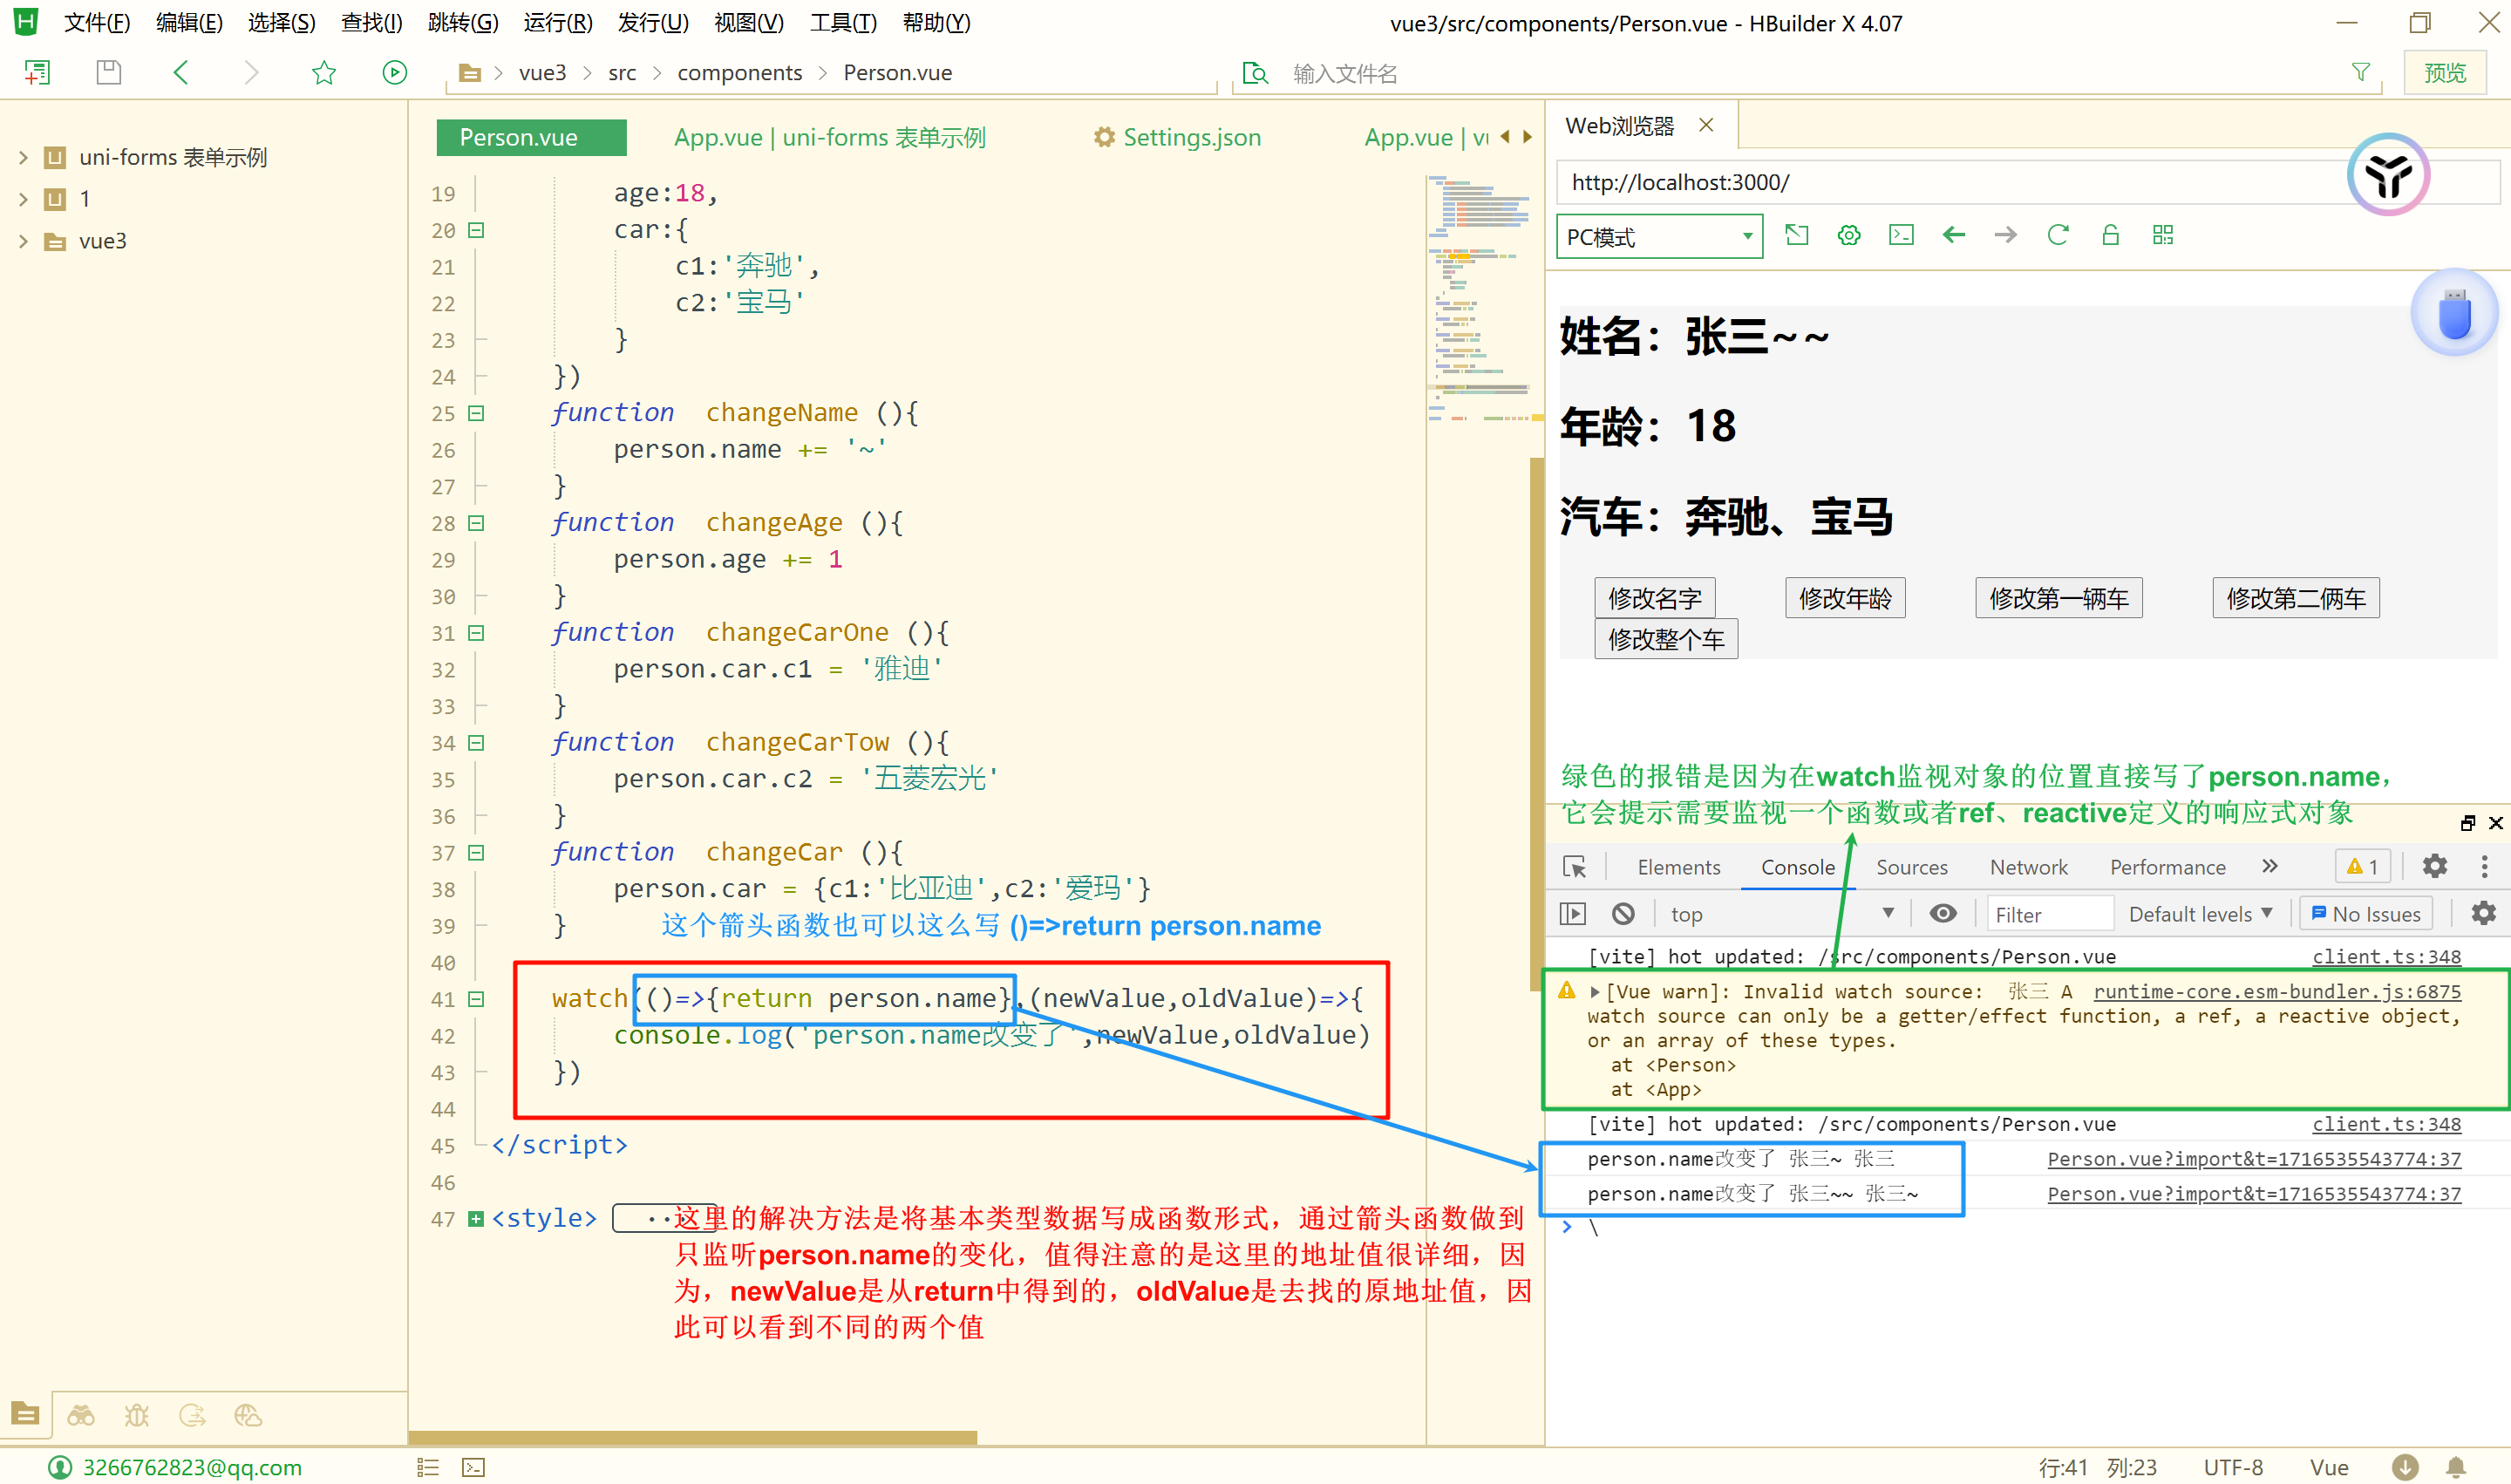Click the bookmark star icon

point(324,72)
